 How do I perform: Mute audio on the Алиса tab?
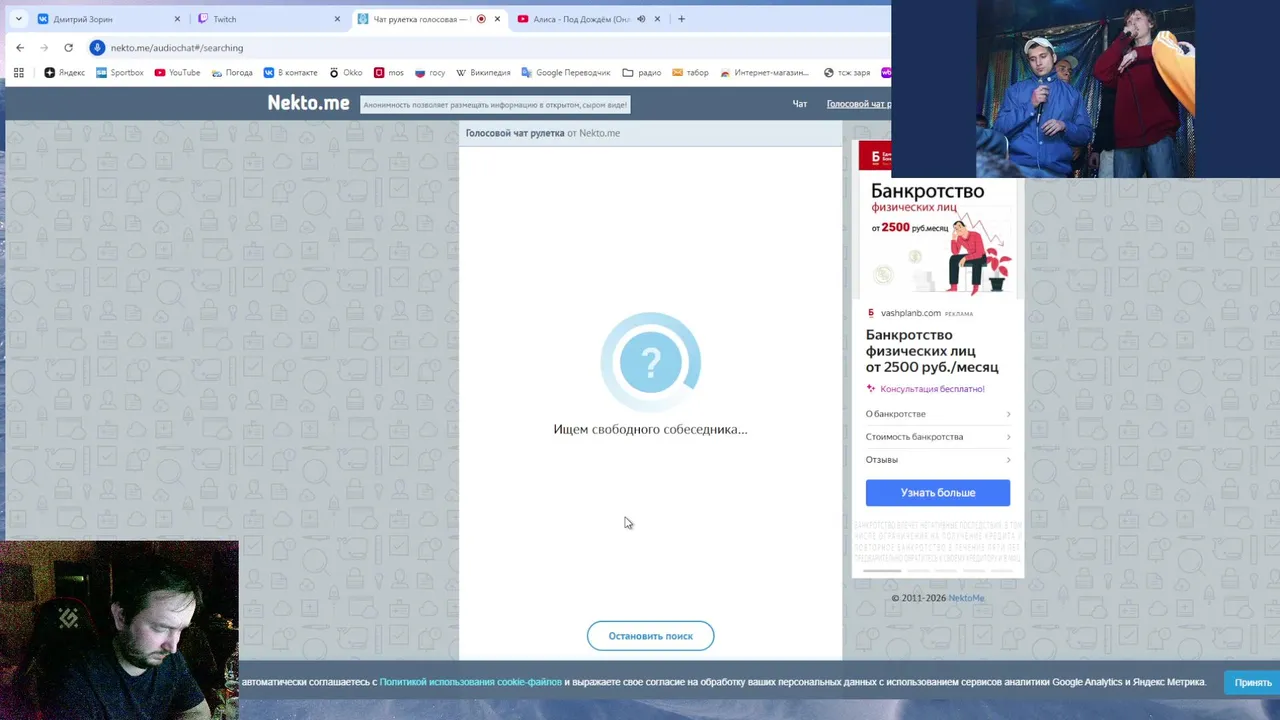point(641,19)
